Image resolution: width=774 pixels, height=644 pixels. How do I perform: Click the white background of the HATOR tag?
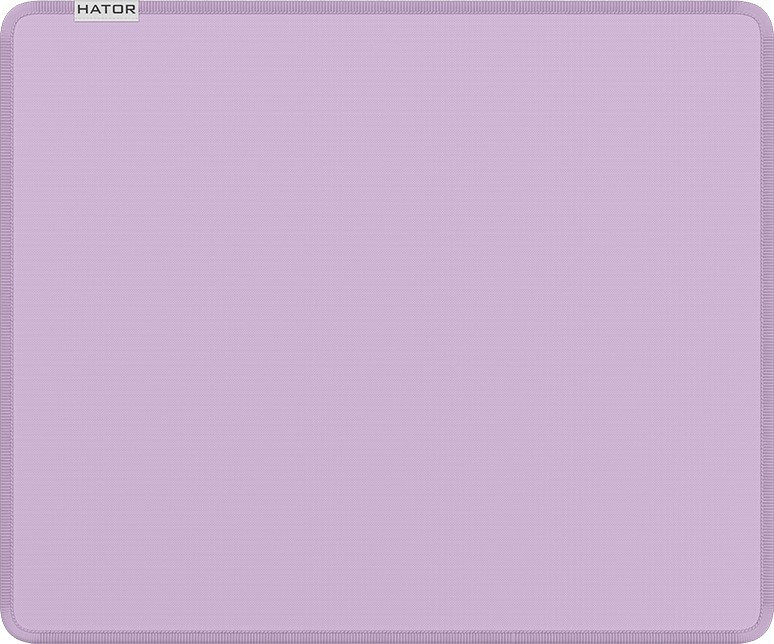coord(136,17)
